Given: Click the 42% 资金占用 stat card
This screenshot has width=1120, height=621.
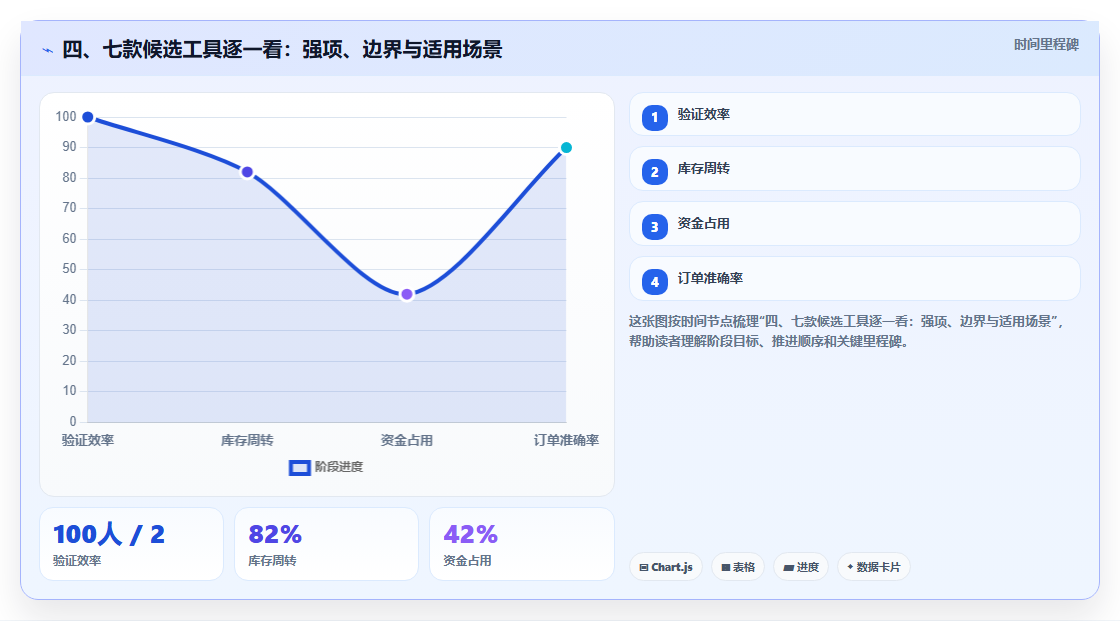Looking at the screenshot, I should (x=521, y=545).
